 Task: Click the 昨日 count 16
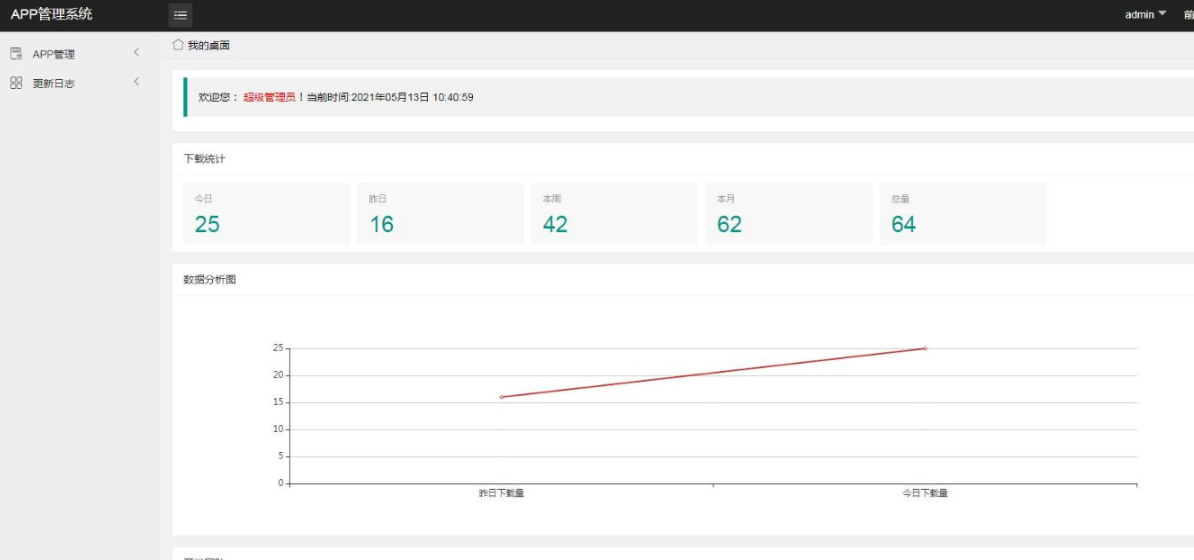point(382,224)
